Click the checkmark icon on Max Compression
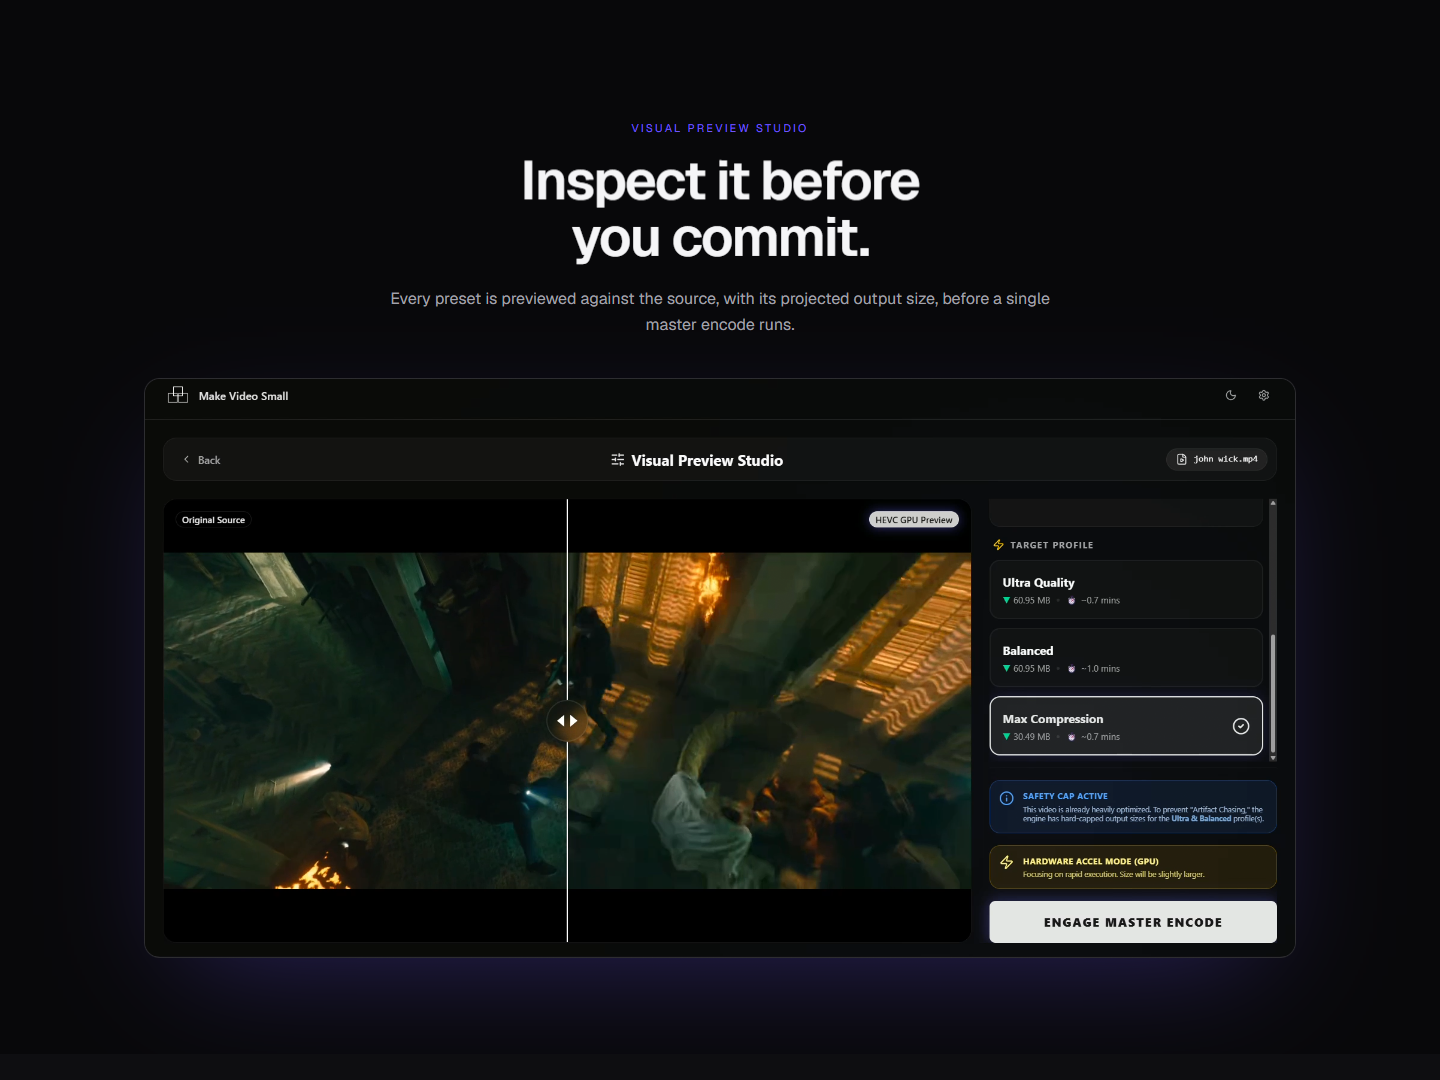The image size is (1440, 1080). pyautogui.click(x=1241, y=726)
